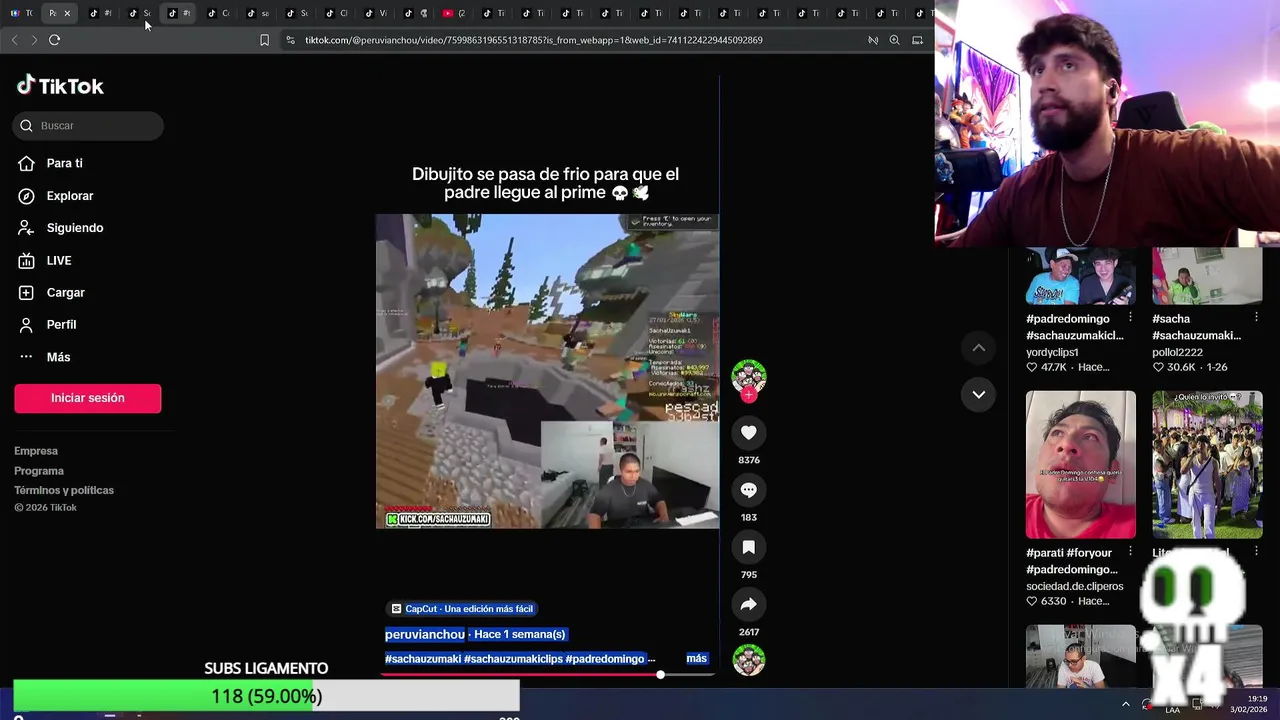Expand description with más link
This screenshot has width=1280, height=720.
[x=696, y=659]
